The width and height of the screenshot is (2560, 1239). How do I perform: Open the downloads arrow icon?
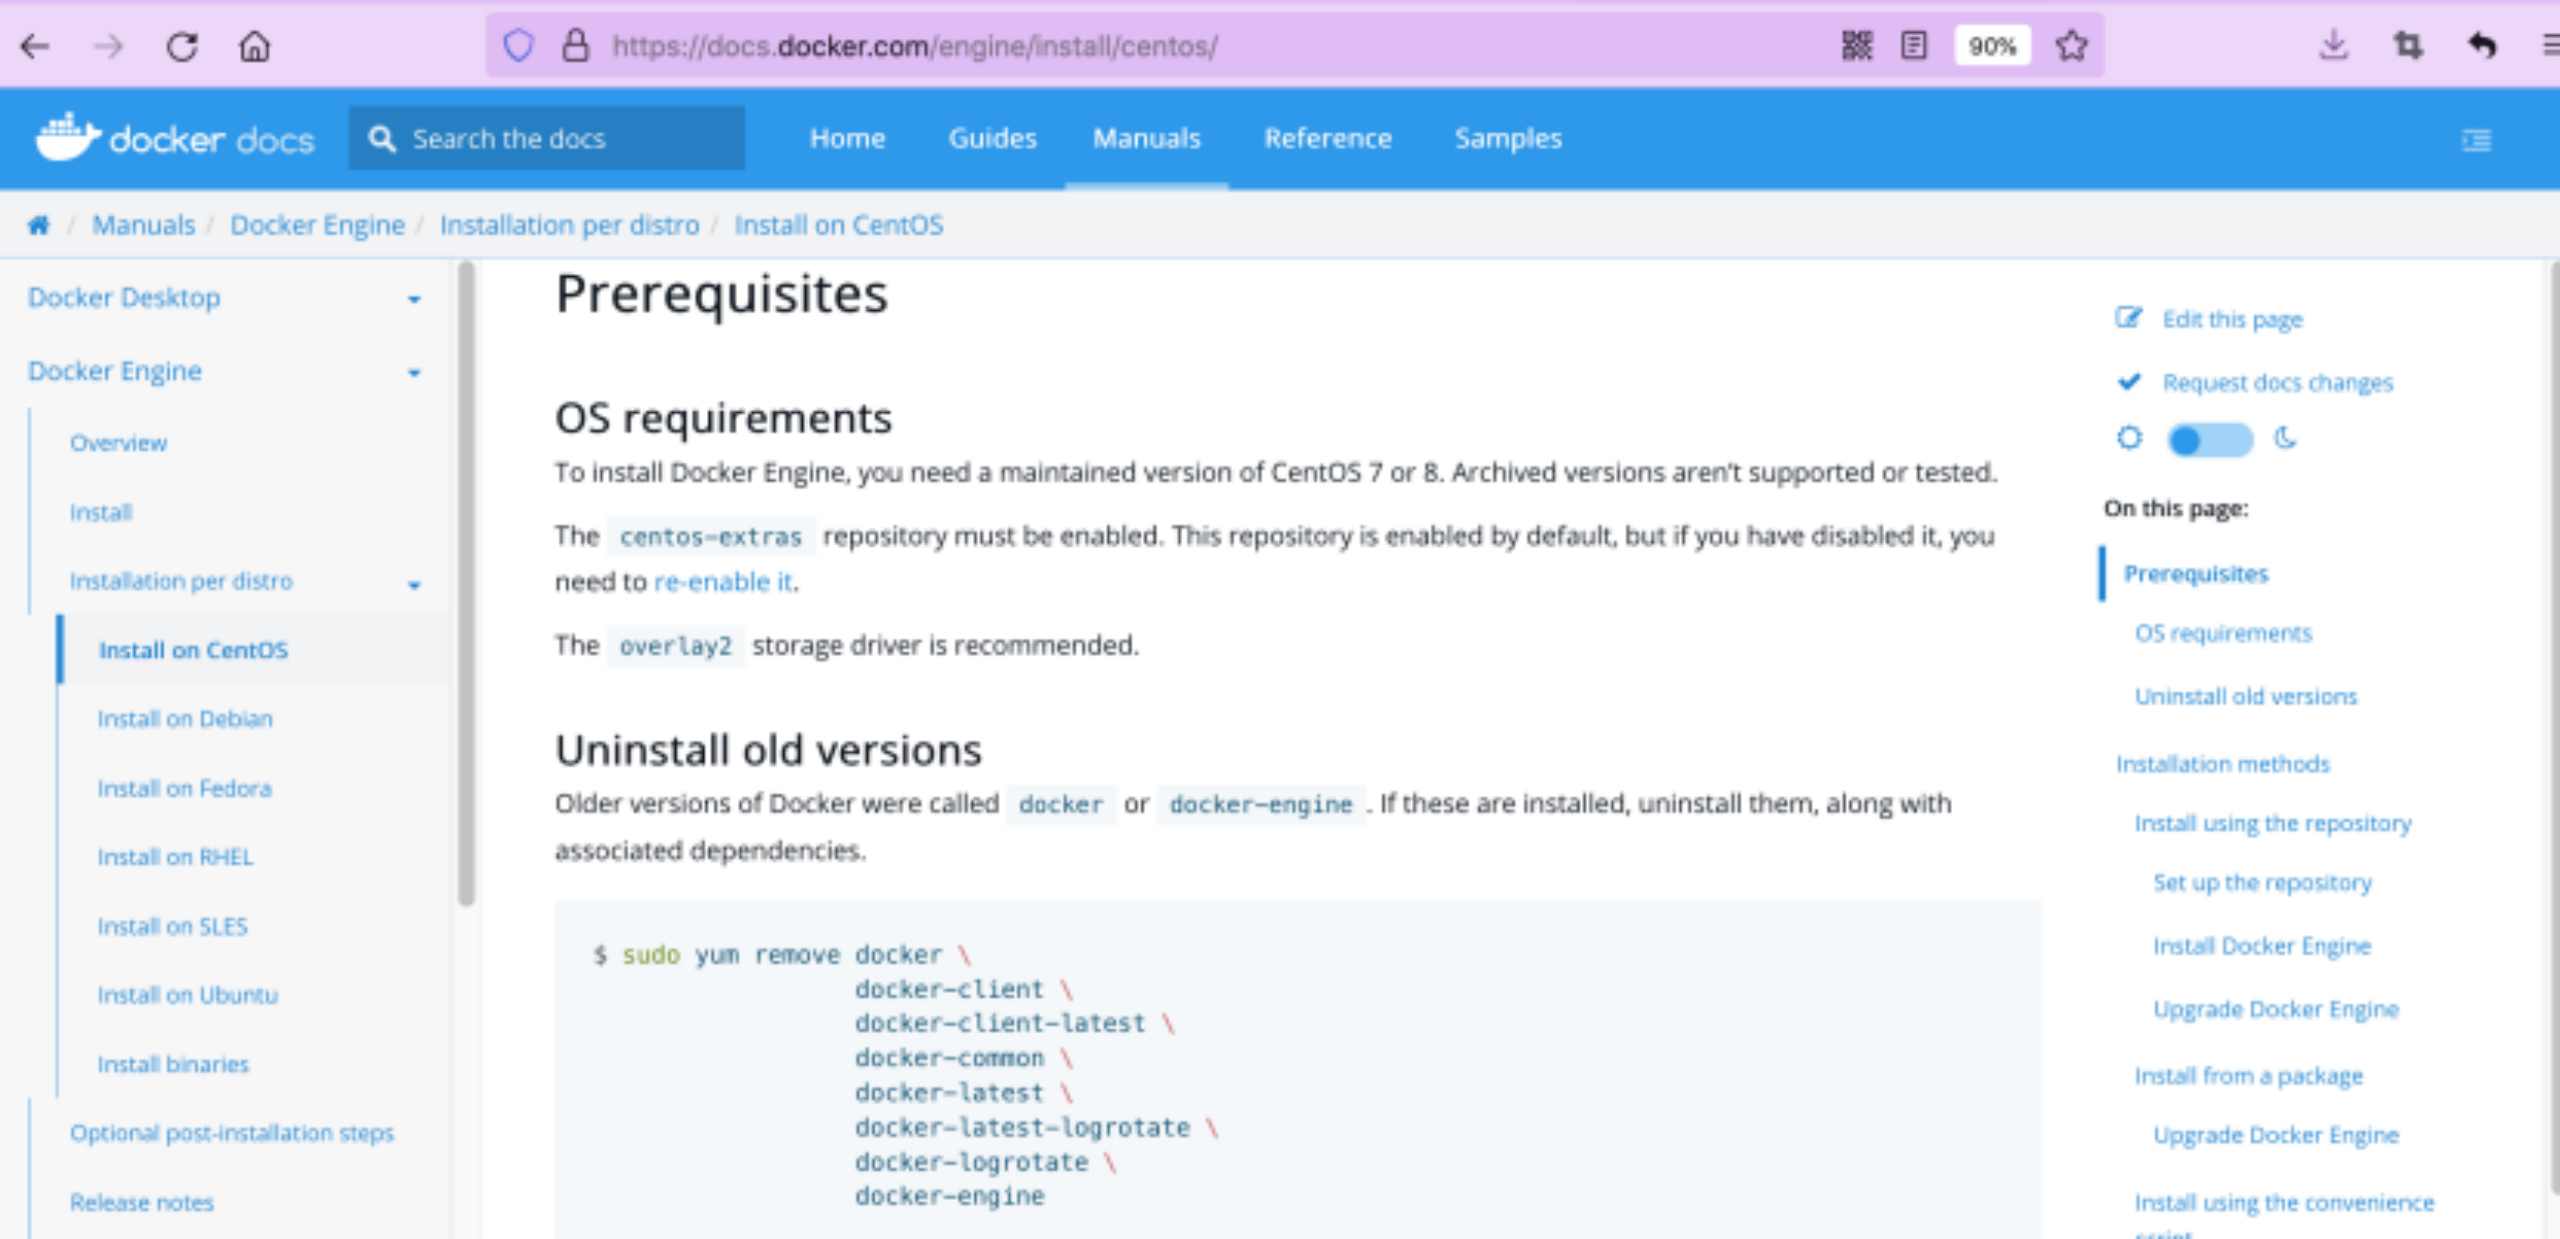click(x=2333, y=46)
